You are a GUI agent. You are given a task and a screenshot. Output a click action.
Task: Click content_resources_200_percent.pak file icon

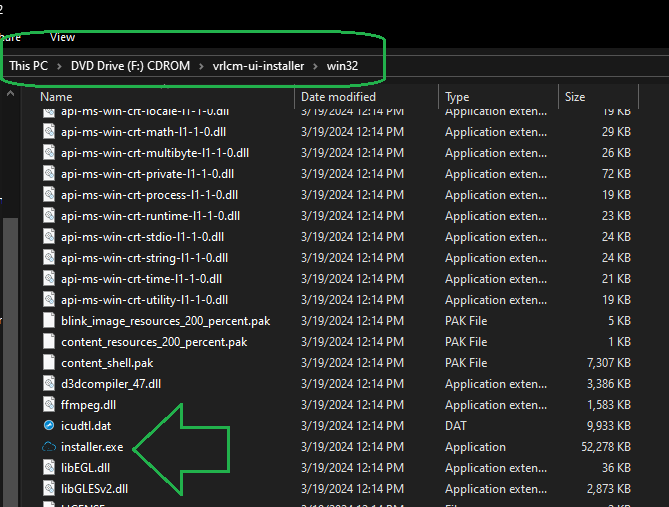tap(49, 342)
